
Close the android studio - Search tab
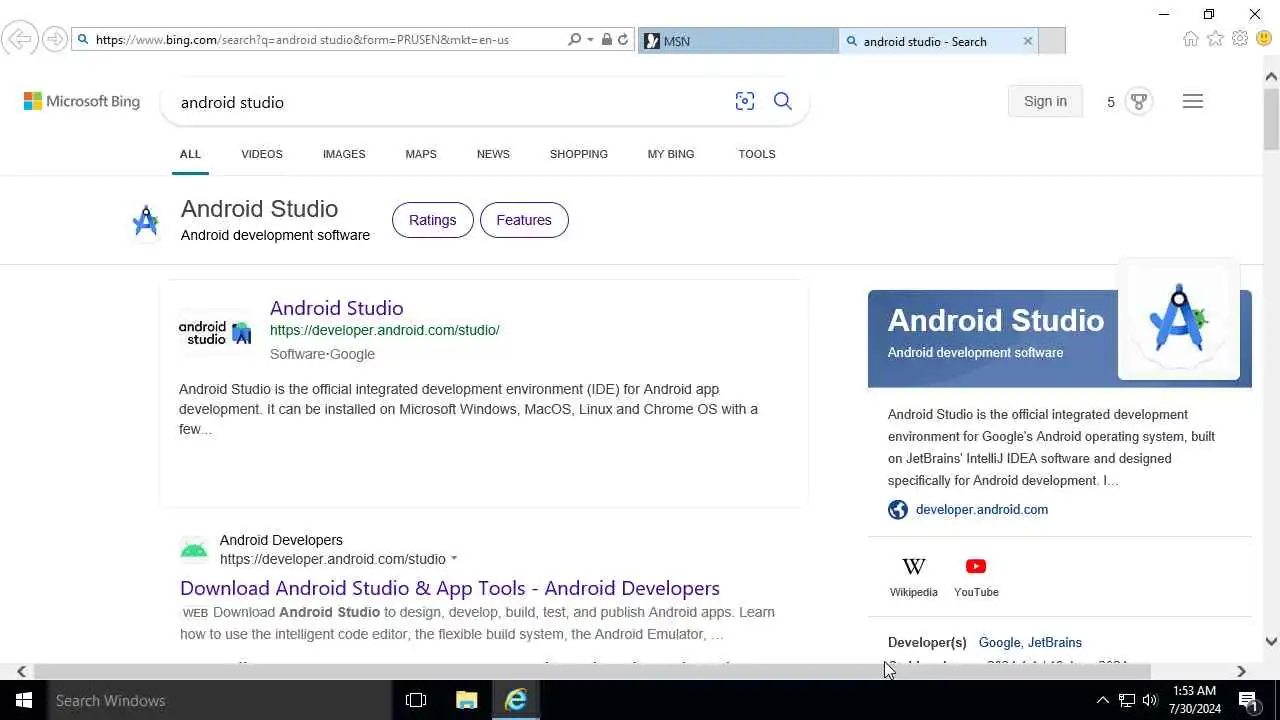tap(1027, 41)
